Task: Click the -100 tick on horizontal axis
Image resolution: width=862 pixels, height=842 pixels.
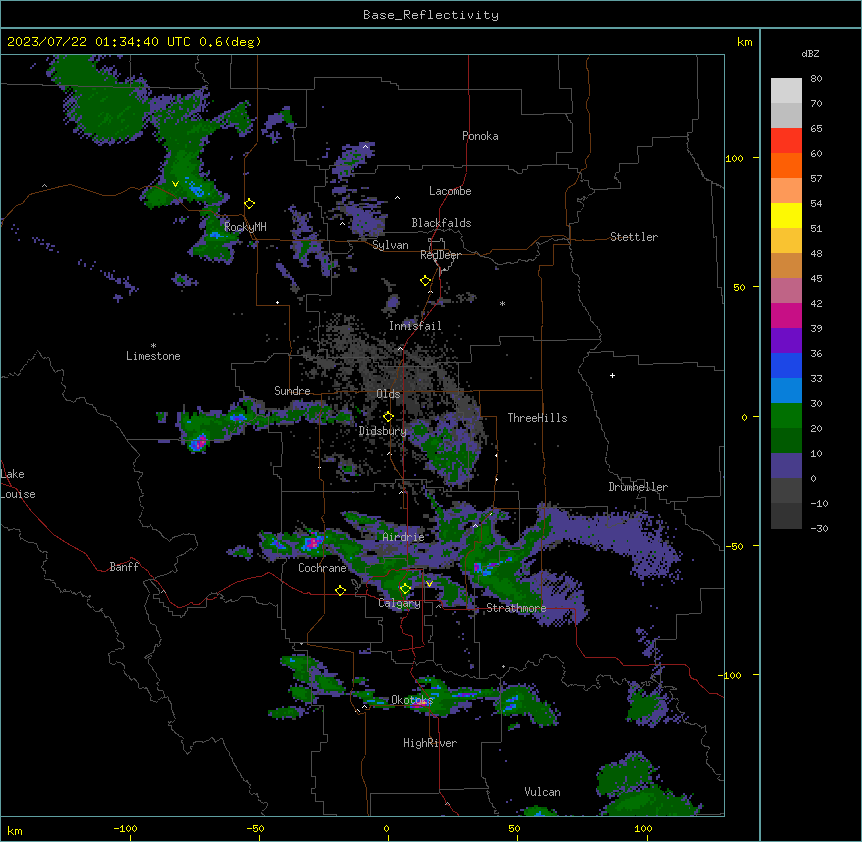Action: 125,828
